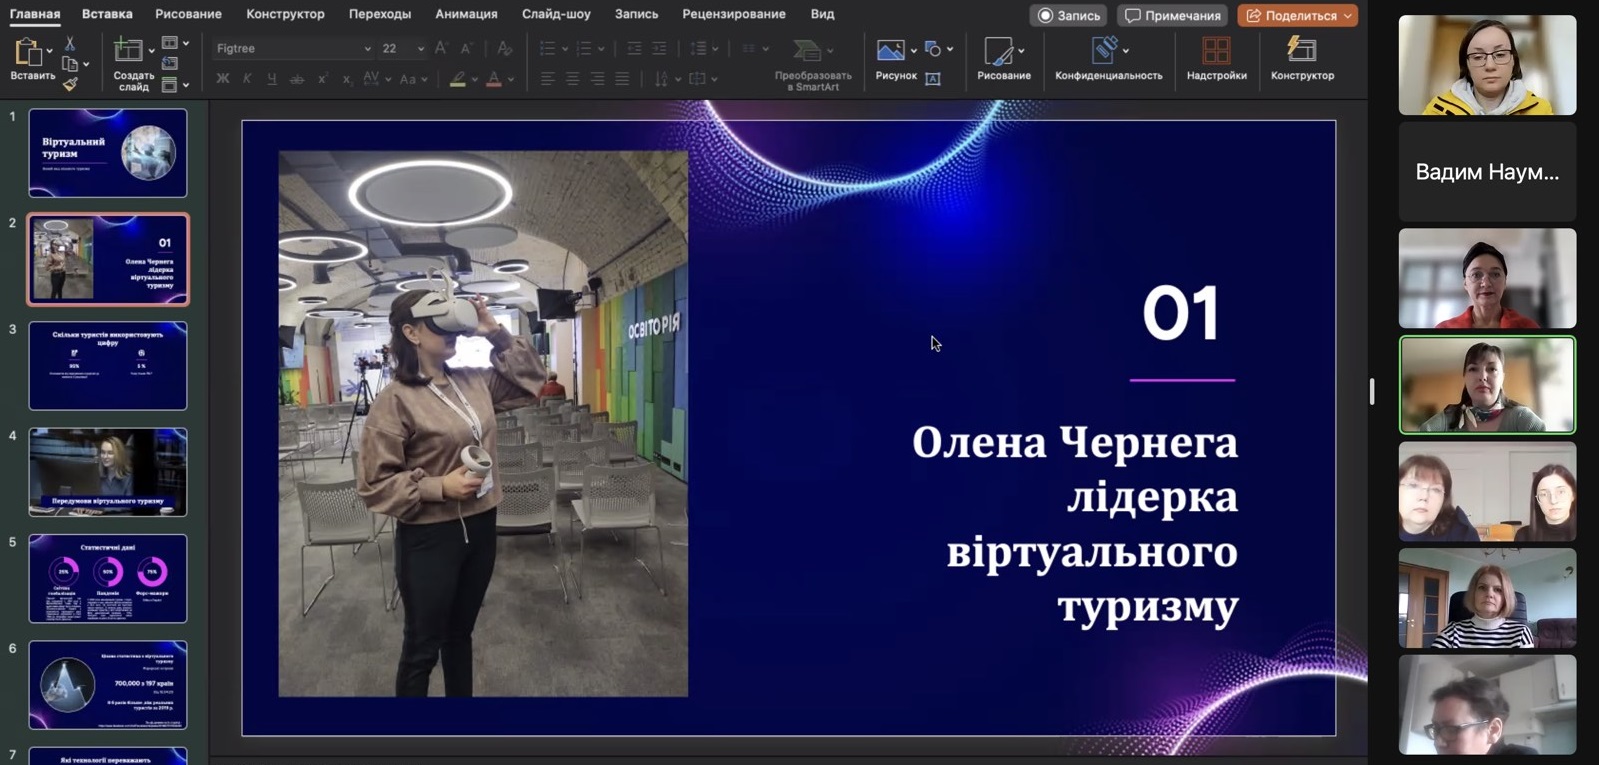The width and height of the screenshot is (1599, 765).
Task: Click the numbered list icon
Action: [x=585, y=48]
